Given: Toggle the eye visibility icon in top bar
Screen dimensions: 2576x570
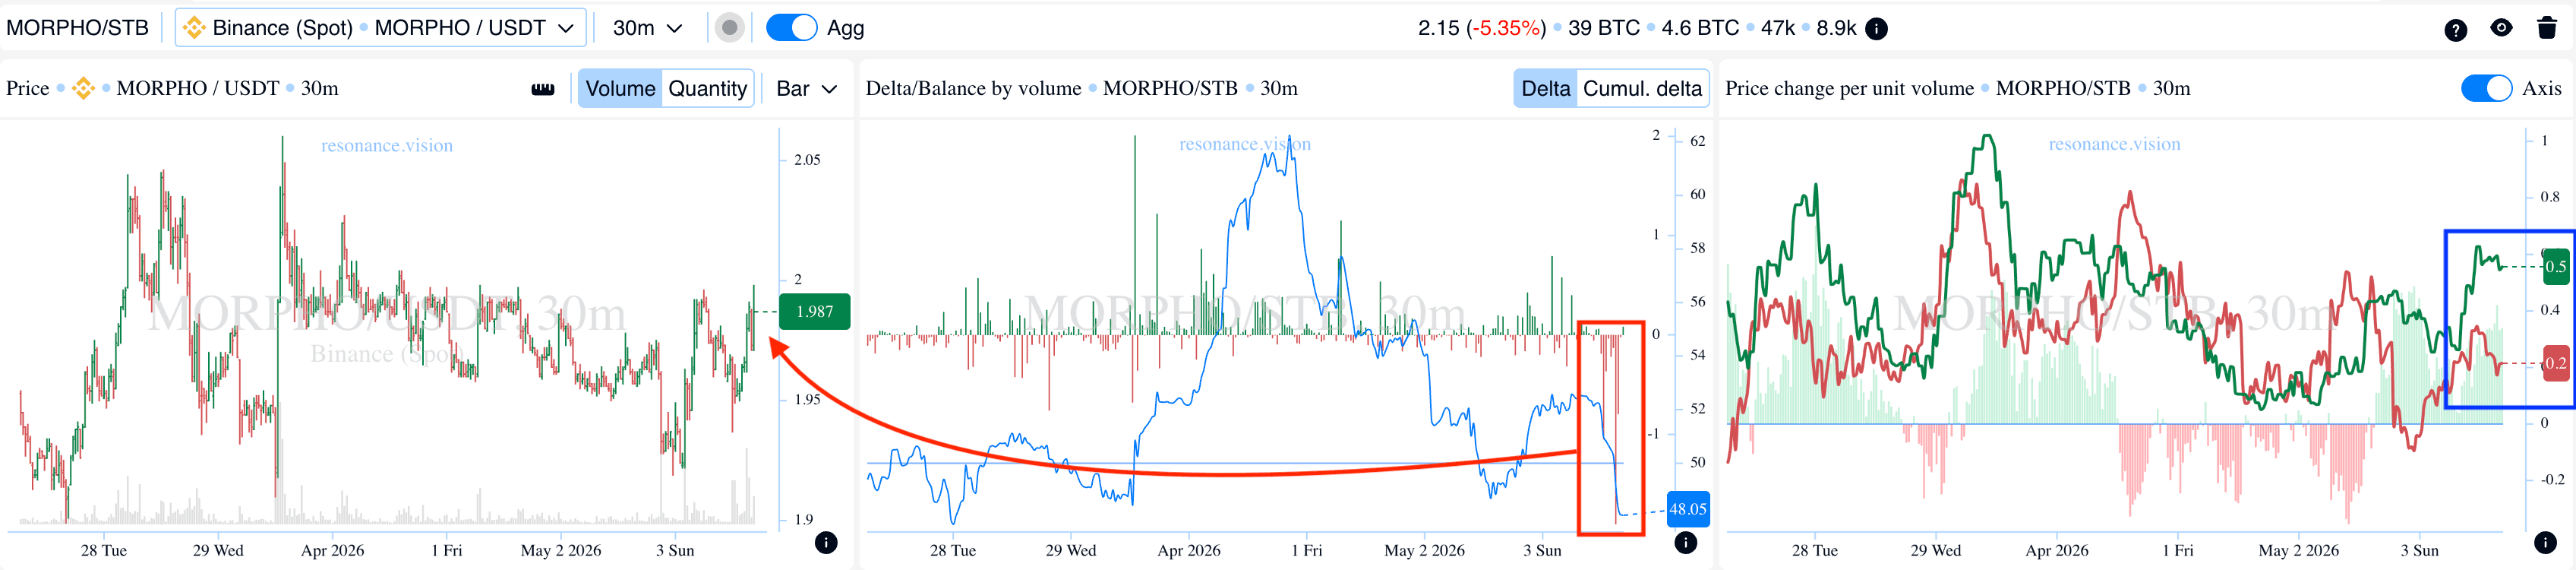Looking at the screenshot, I should click(2501, 28).
